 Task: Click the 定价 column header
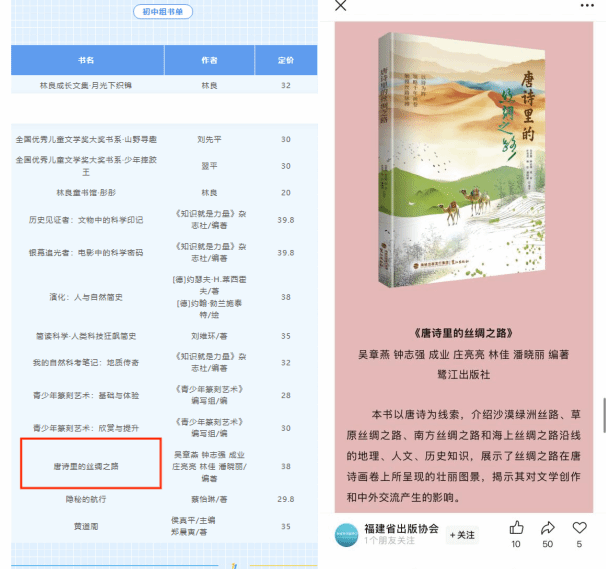[286, 60]
